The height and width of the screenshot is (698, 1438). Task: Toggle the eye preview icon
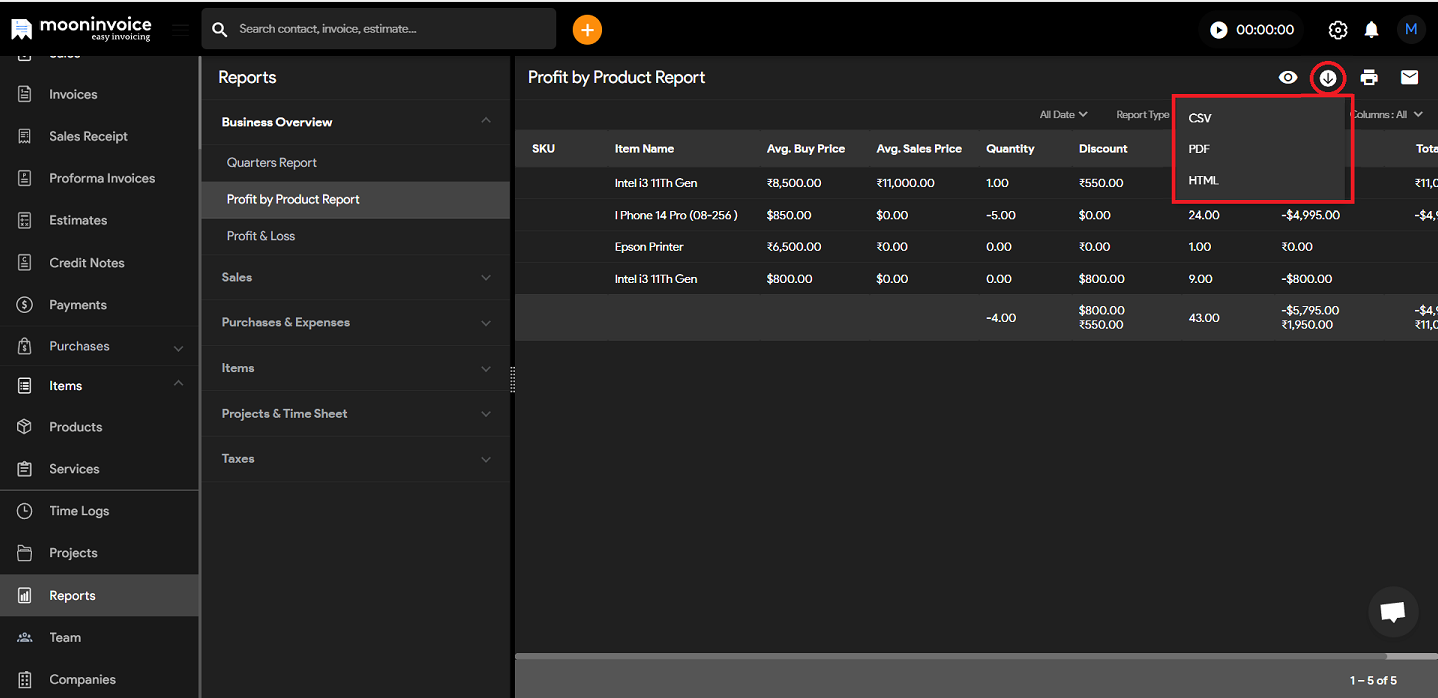[1288, 78]
